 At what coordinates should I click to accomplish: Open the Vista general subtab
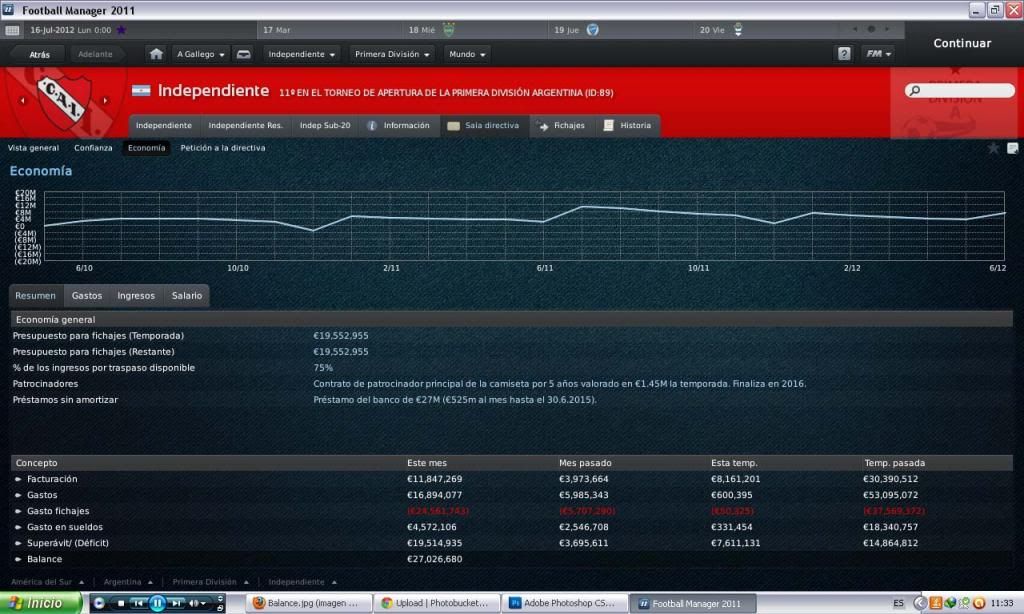pos(33,148)
